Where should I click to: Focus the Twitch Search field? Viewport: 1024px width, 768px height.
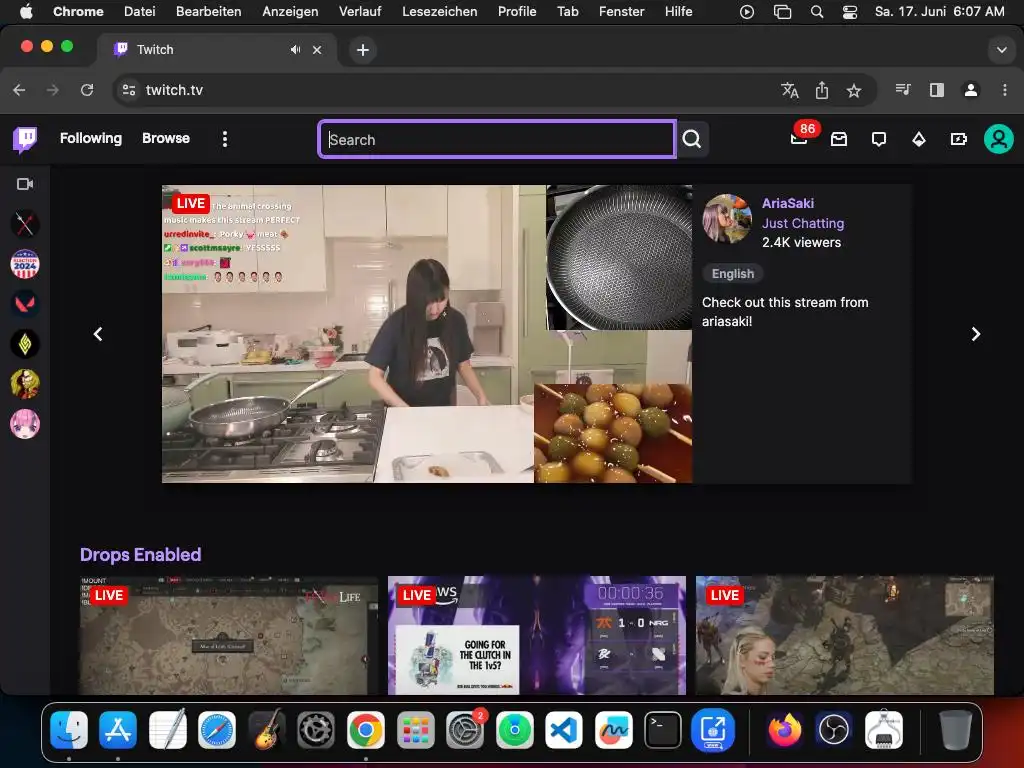[x=497, y=139]
